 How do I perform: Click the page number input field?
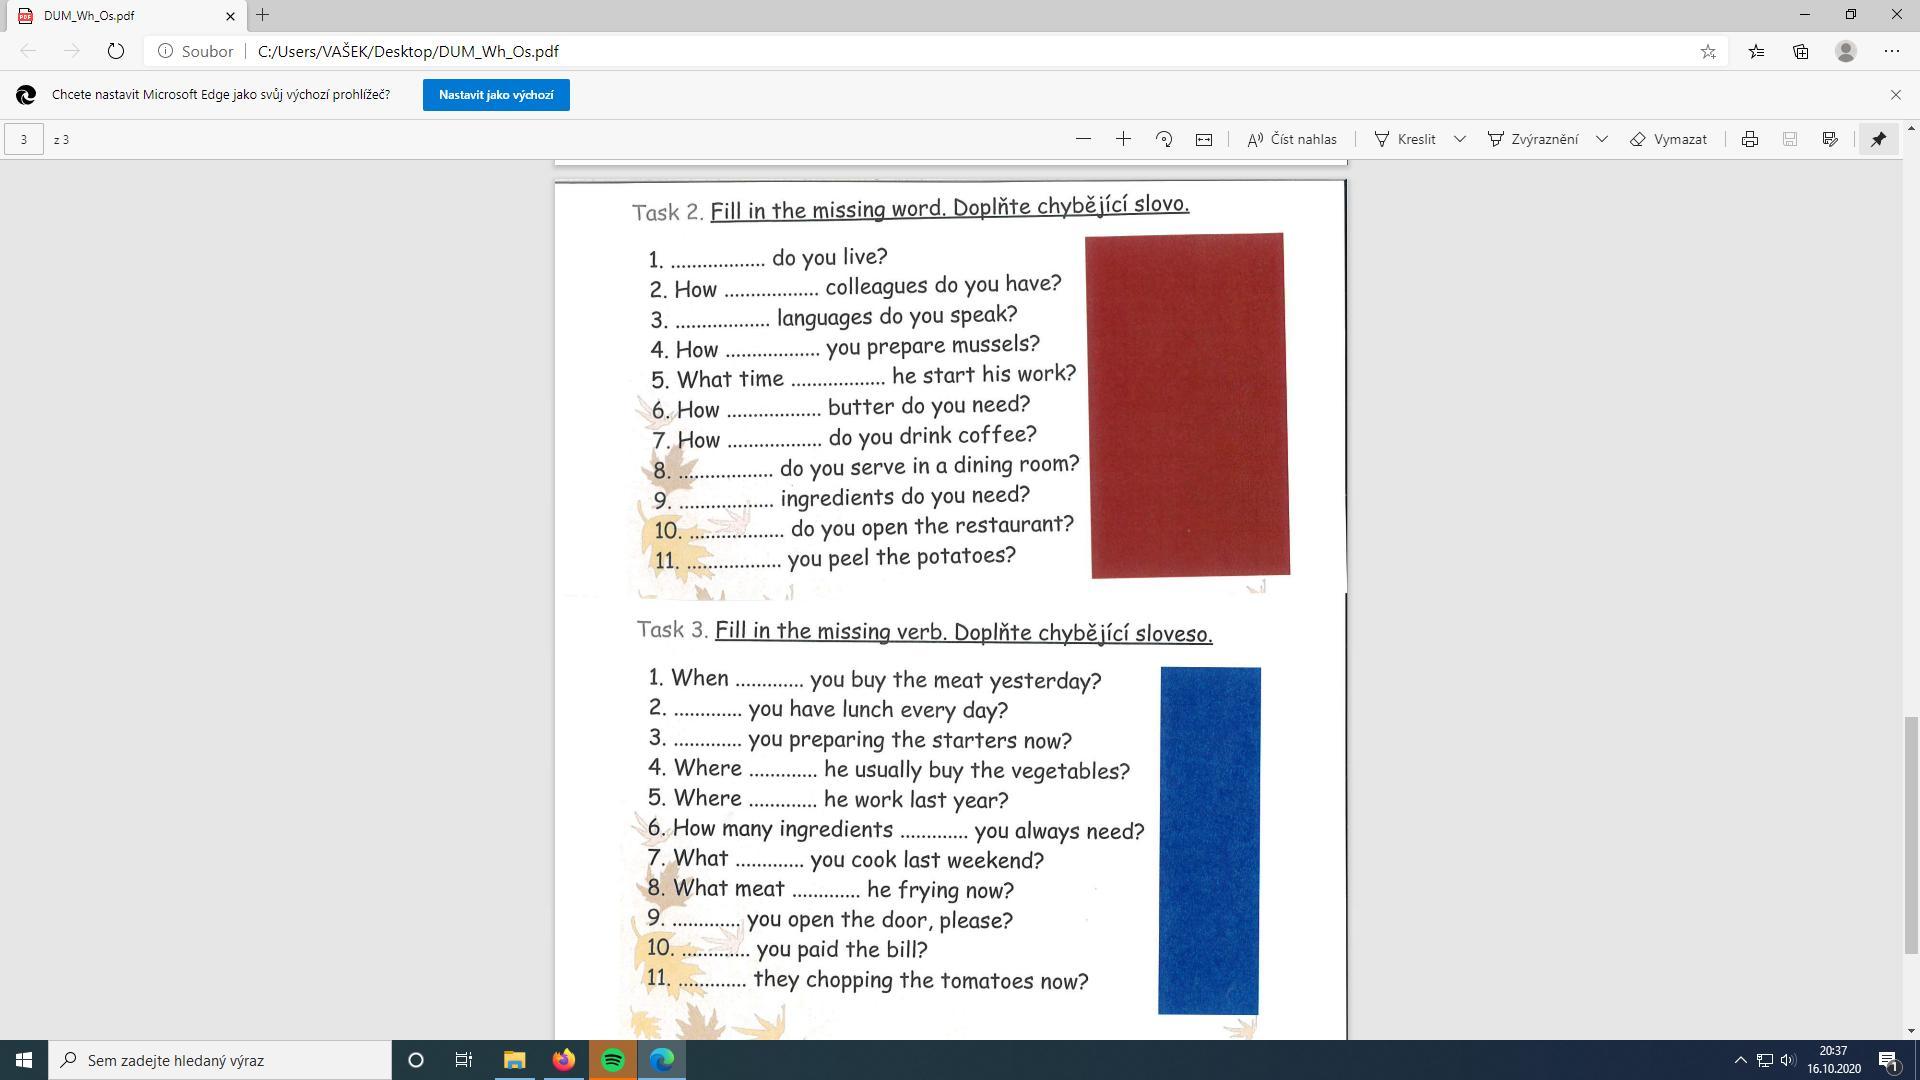24,139
